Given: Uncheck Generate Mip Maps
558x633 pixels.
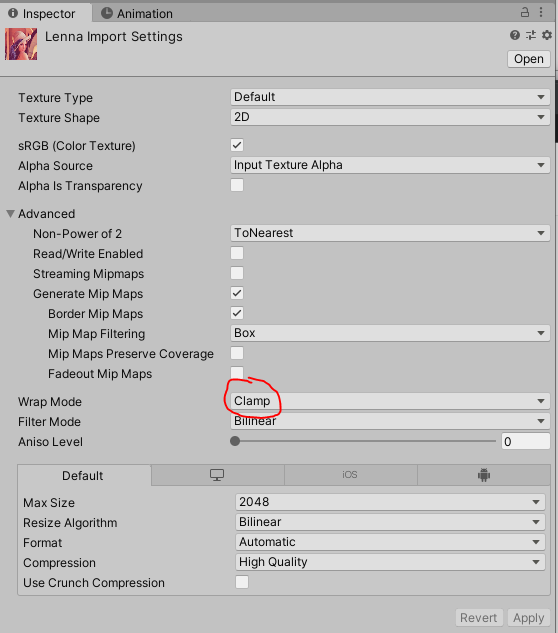Looking at the screenshot, I should (237, 293).
